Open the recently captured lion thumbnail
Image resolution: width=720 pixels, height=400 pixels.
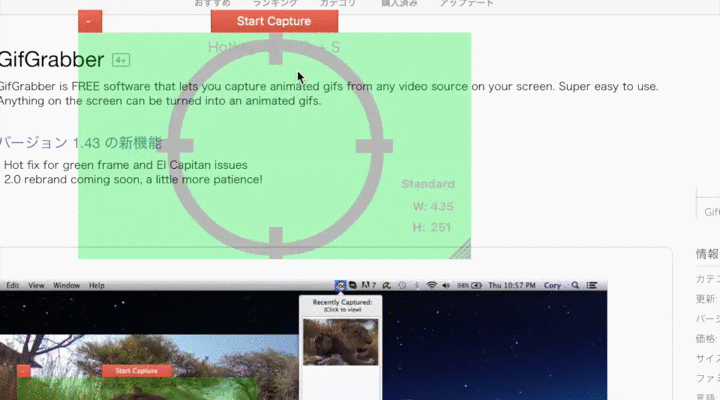point(341,342)
